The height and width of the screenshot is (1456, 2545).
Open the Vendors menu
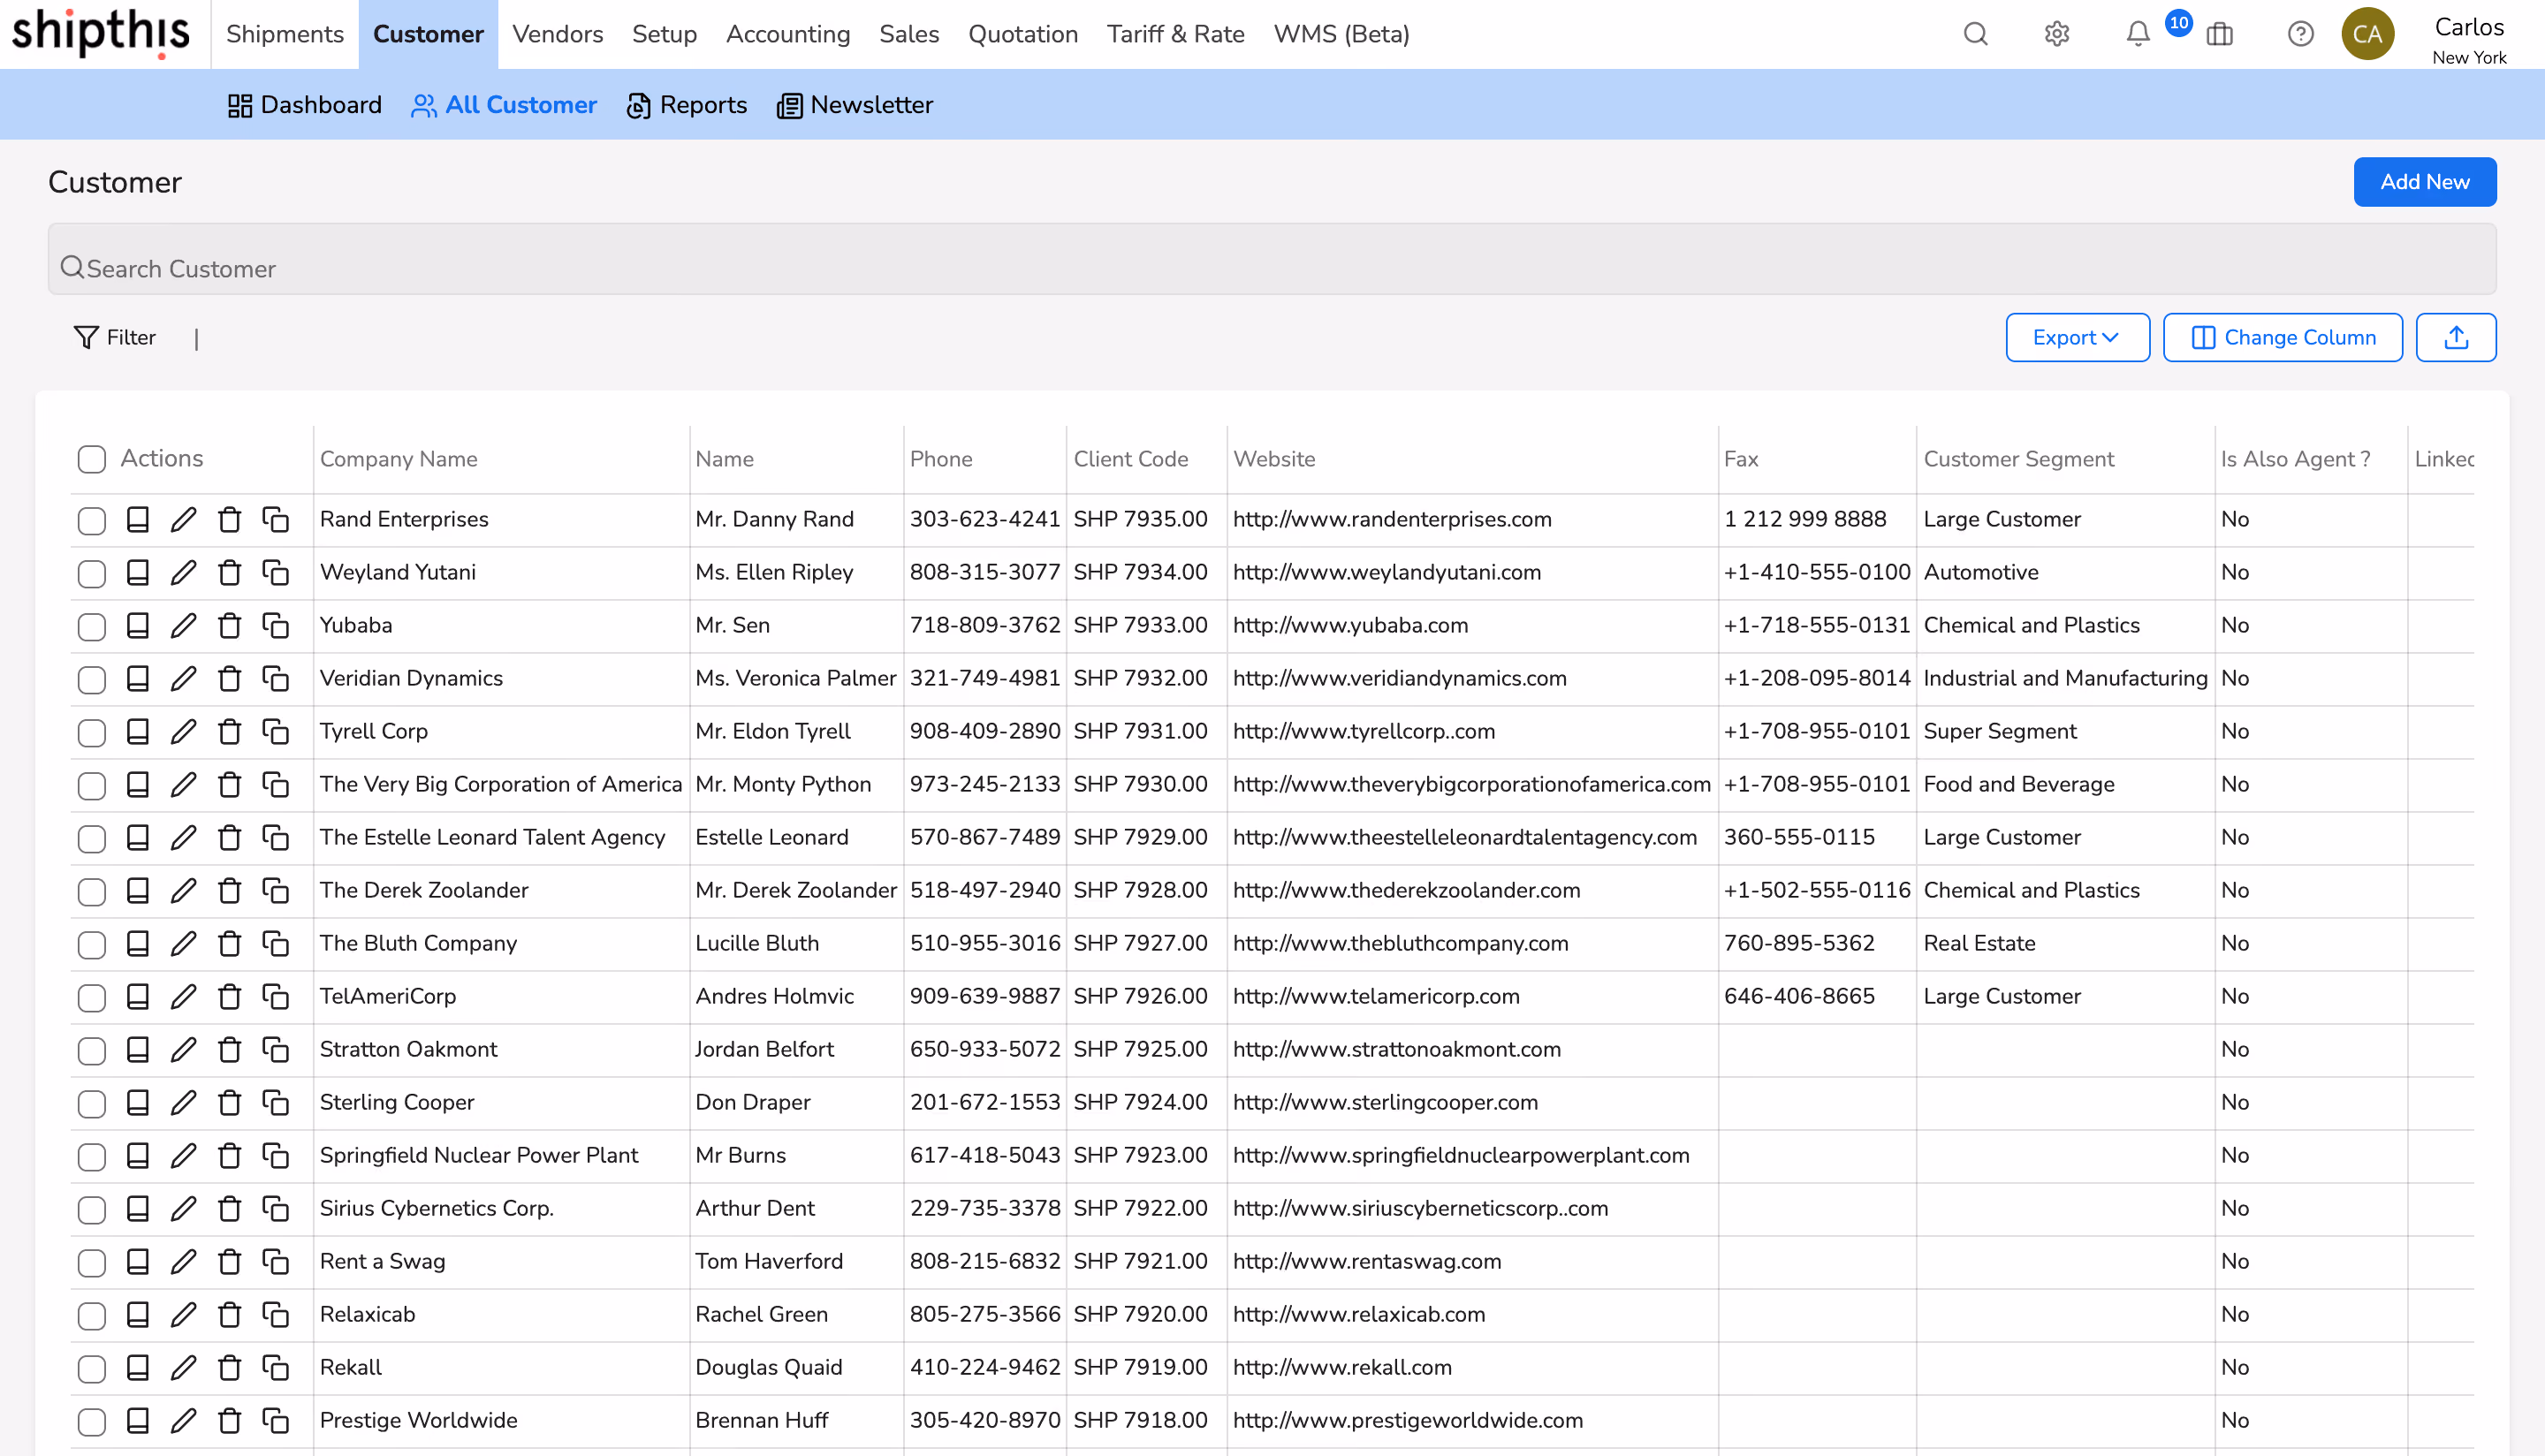coord(558,34)
